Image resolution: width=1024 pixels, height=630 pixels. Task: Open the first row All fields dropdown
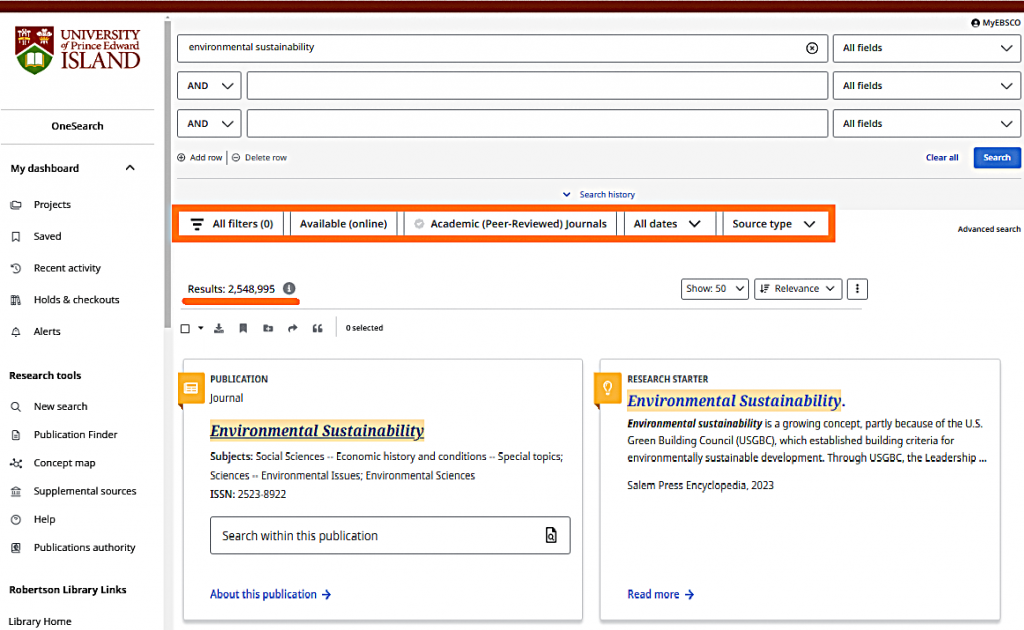click(926, 48)
